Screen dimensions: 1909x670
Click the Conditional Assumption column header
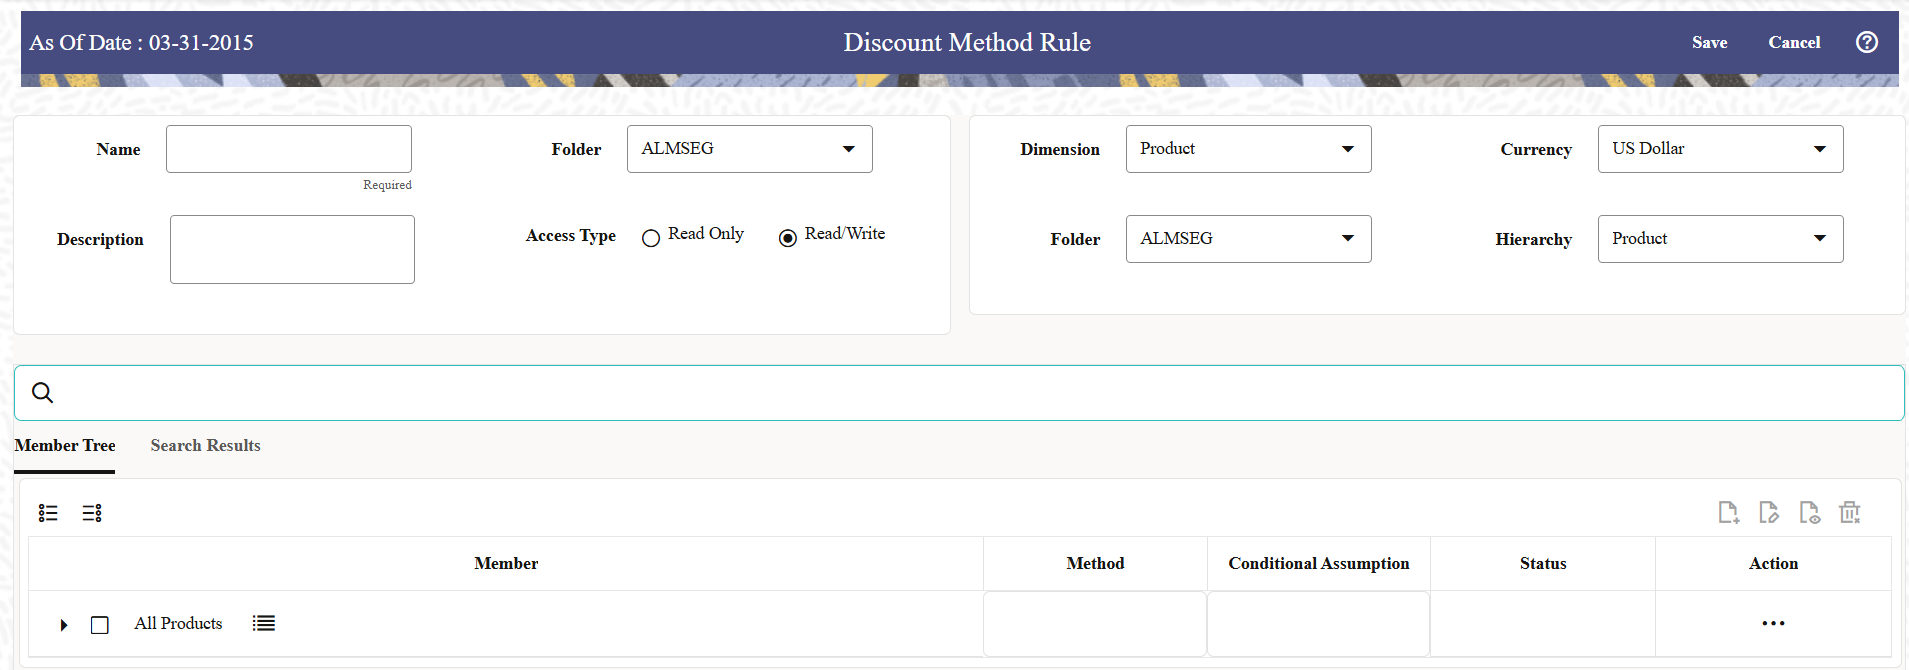1319,564
